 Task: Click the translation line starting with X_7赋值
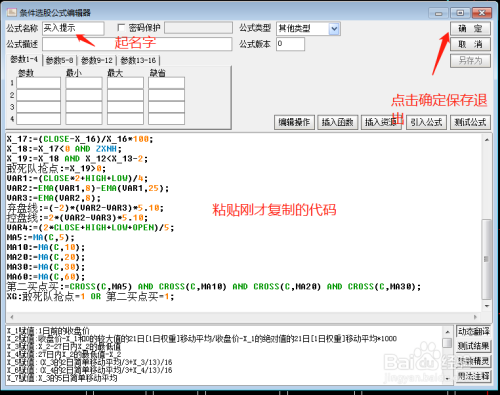(62, 378)
